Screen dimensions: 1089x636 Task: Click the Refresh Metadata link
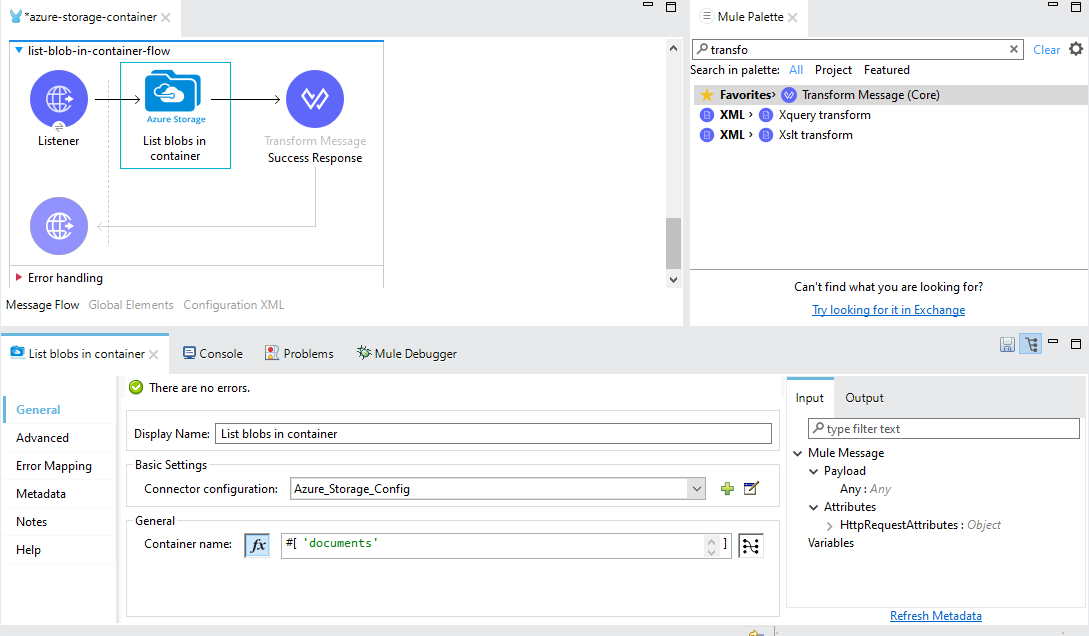935,616
